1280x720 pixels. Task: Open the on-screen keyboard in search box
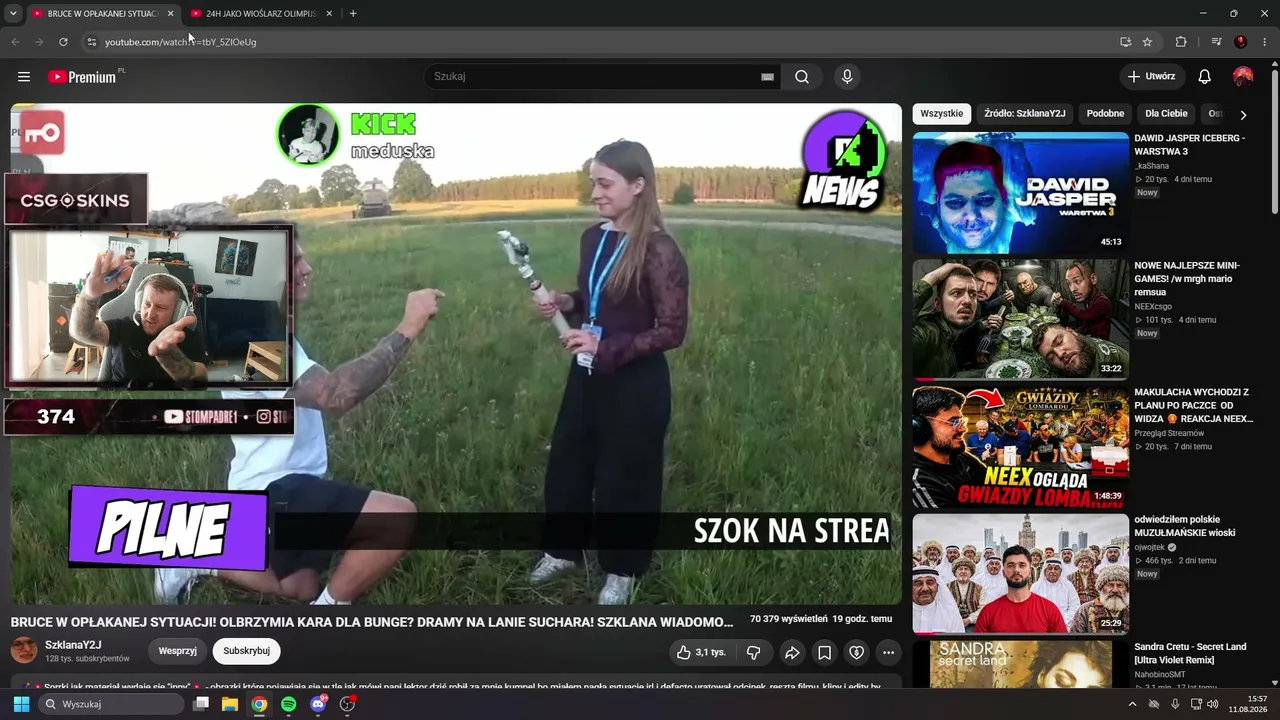pos(768,77)
